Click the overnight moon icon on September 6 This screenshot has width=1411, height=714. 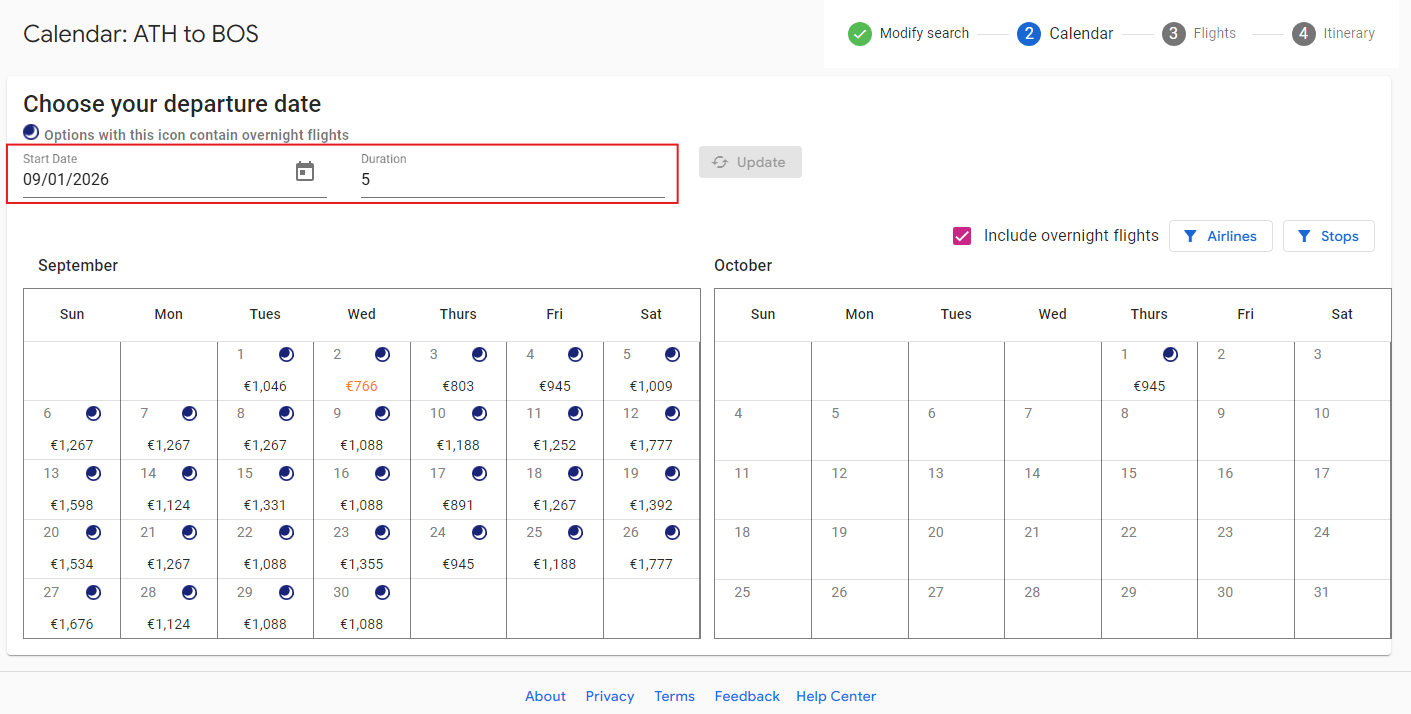93,413
